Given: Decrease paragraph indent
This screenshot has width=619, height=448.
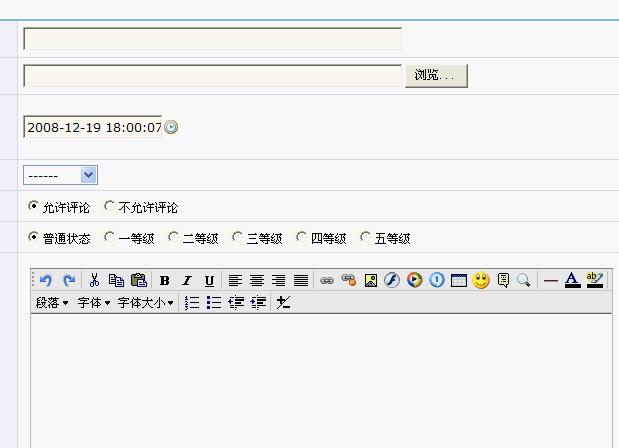Looking at the screenshot, I should (x=236, y=303).
